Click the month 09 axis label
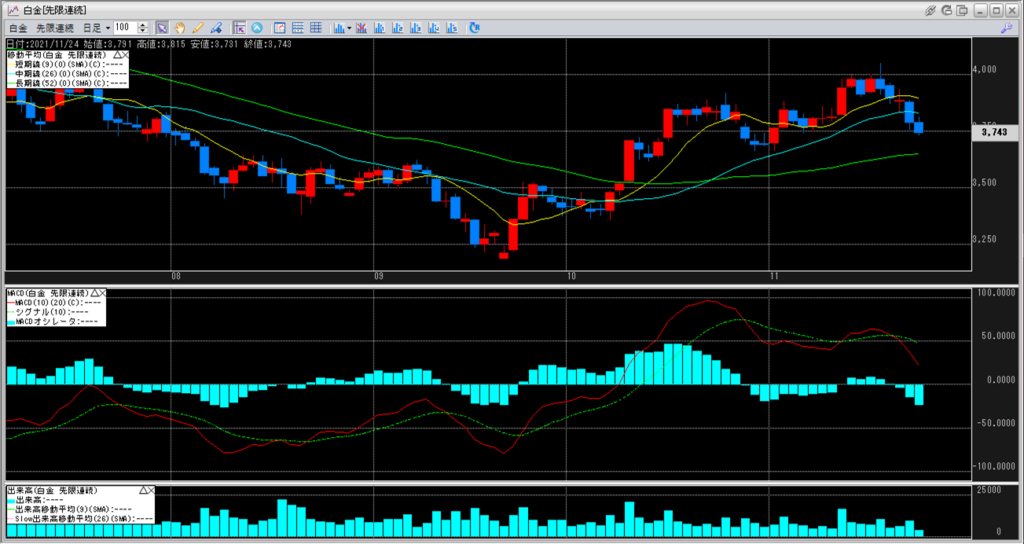Image resolution: width=1024 pixels, height=544 pixels. pos(378,277)
